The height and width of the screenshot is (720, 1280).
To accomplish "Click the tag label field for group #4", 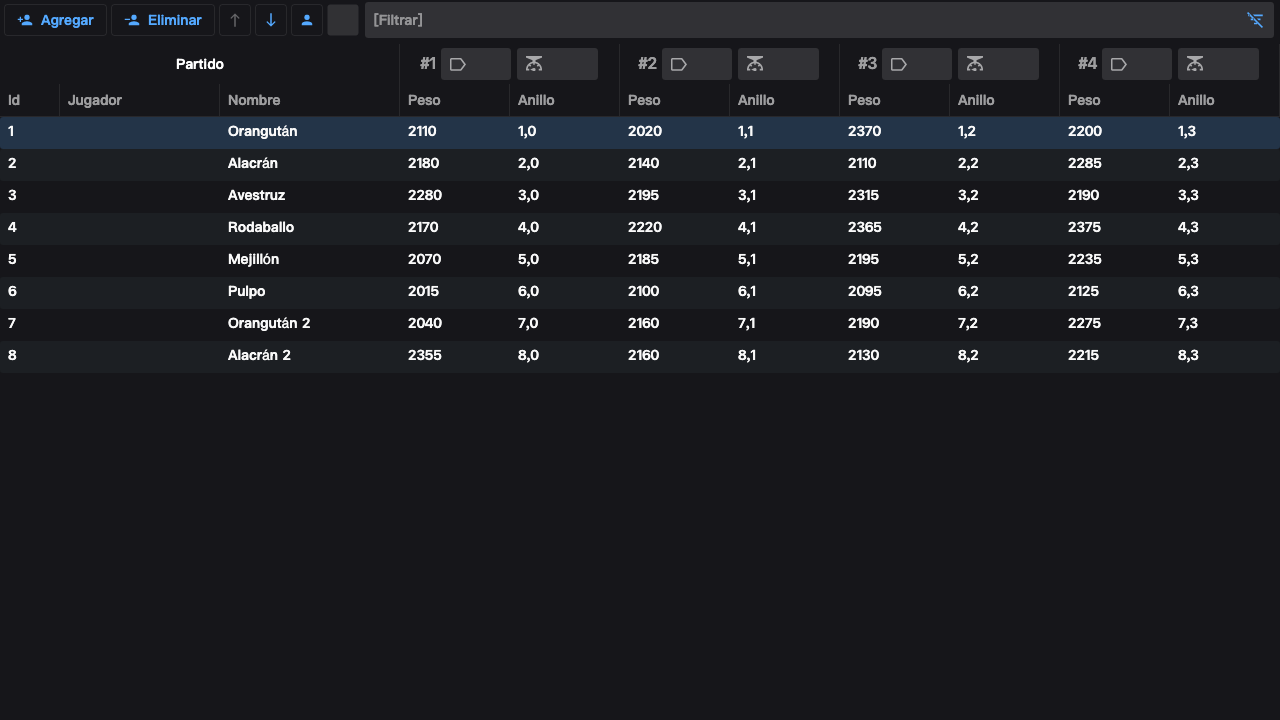I will (1137, 64).
